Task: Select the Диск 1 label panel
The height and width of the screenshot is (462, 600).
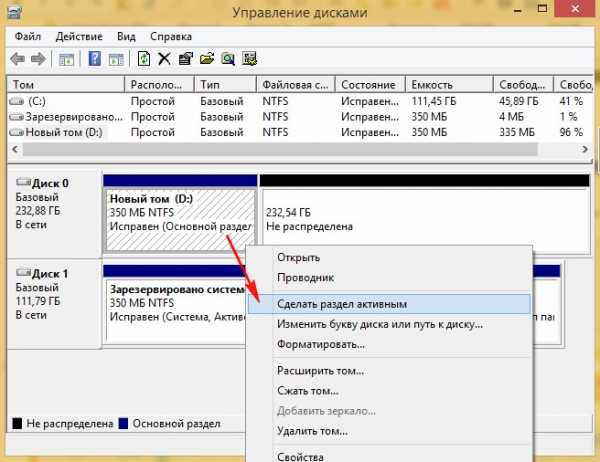Action: pyautogui.click(x=55, y=304)
